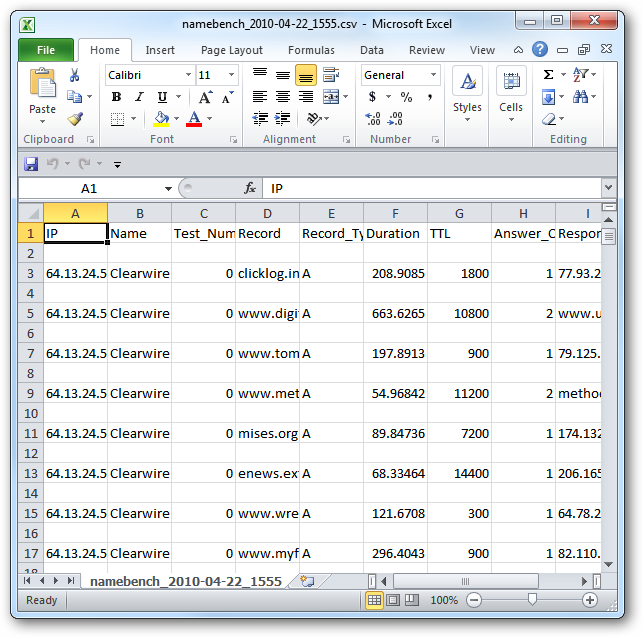Switch to the Data tab
The height and width of the screenshot is (637, 643).
point(372,50)
